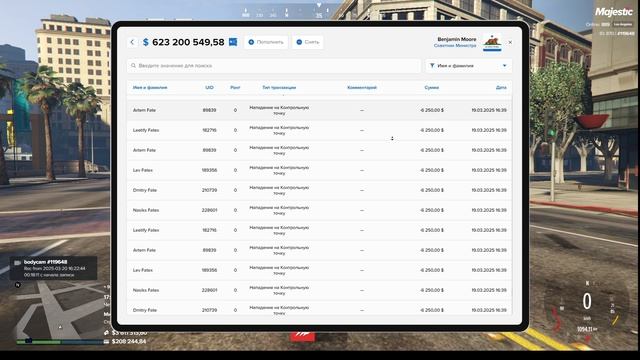The image size is (640, 360).
Task: Open the Имя и фамилия filter dropdown
Action: [469, 66]
